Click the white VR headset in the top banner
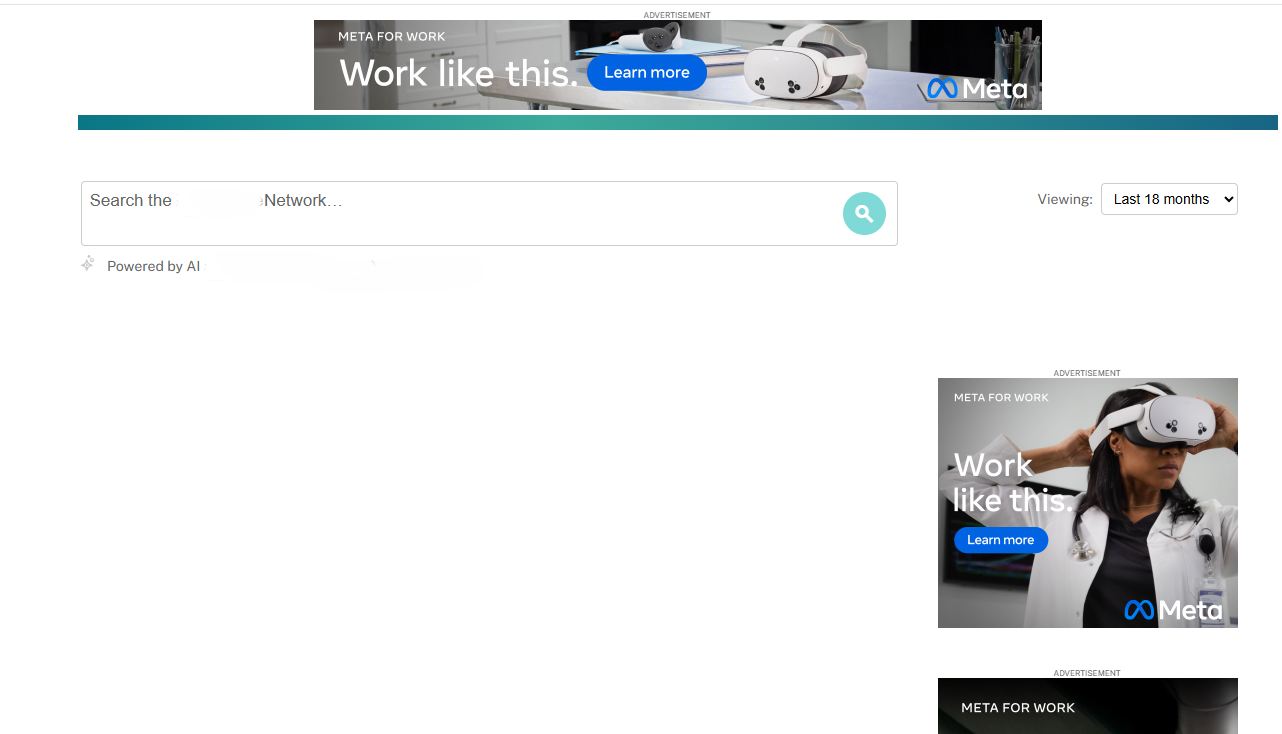 tap(807, 63)
